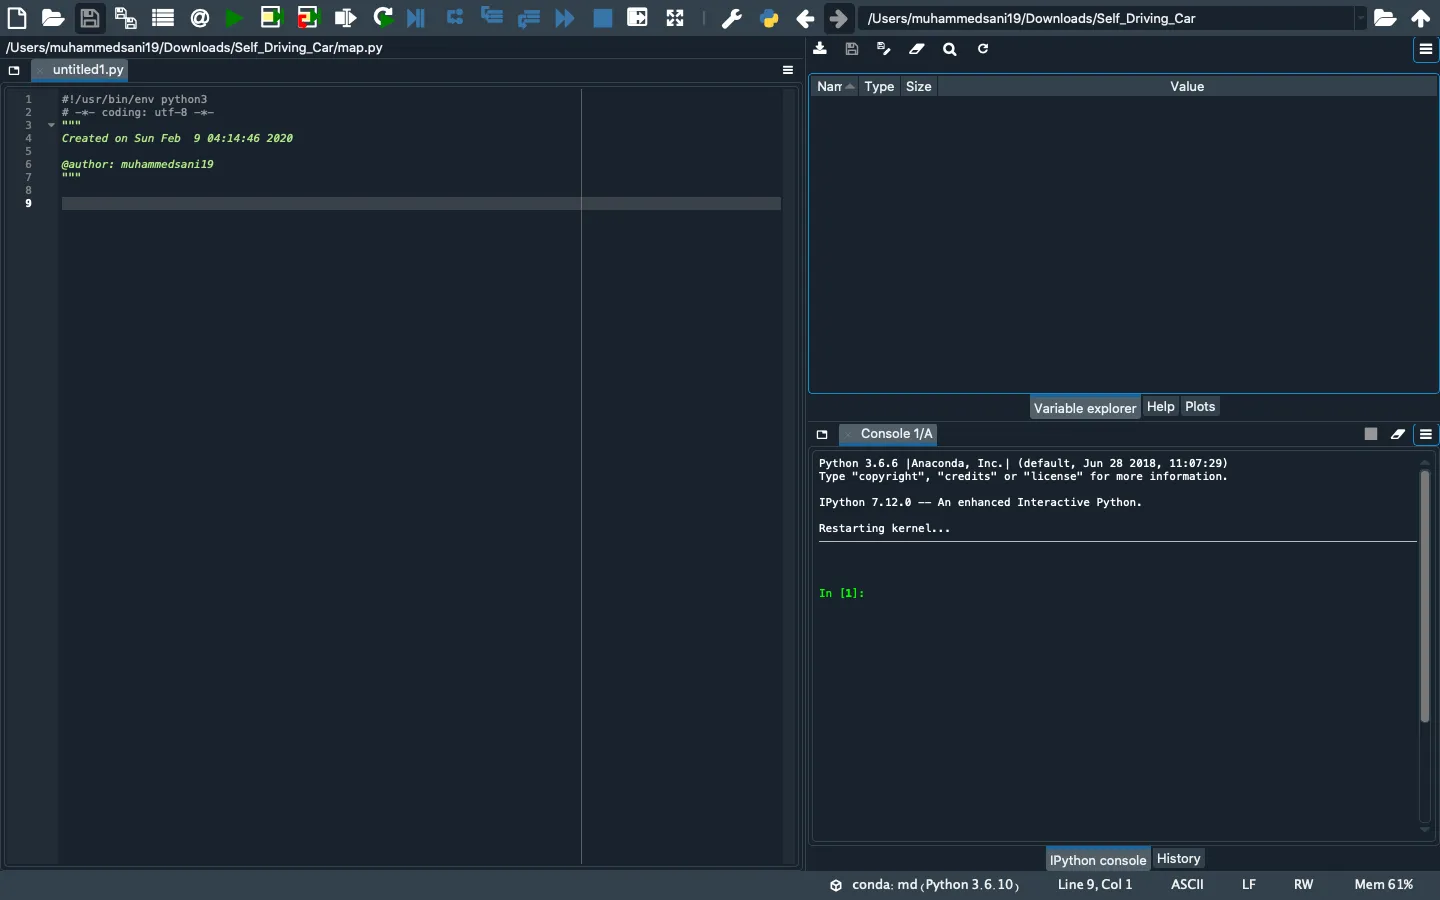Save all open files
The image size is (1440, 900).
tap(126, 18)
